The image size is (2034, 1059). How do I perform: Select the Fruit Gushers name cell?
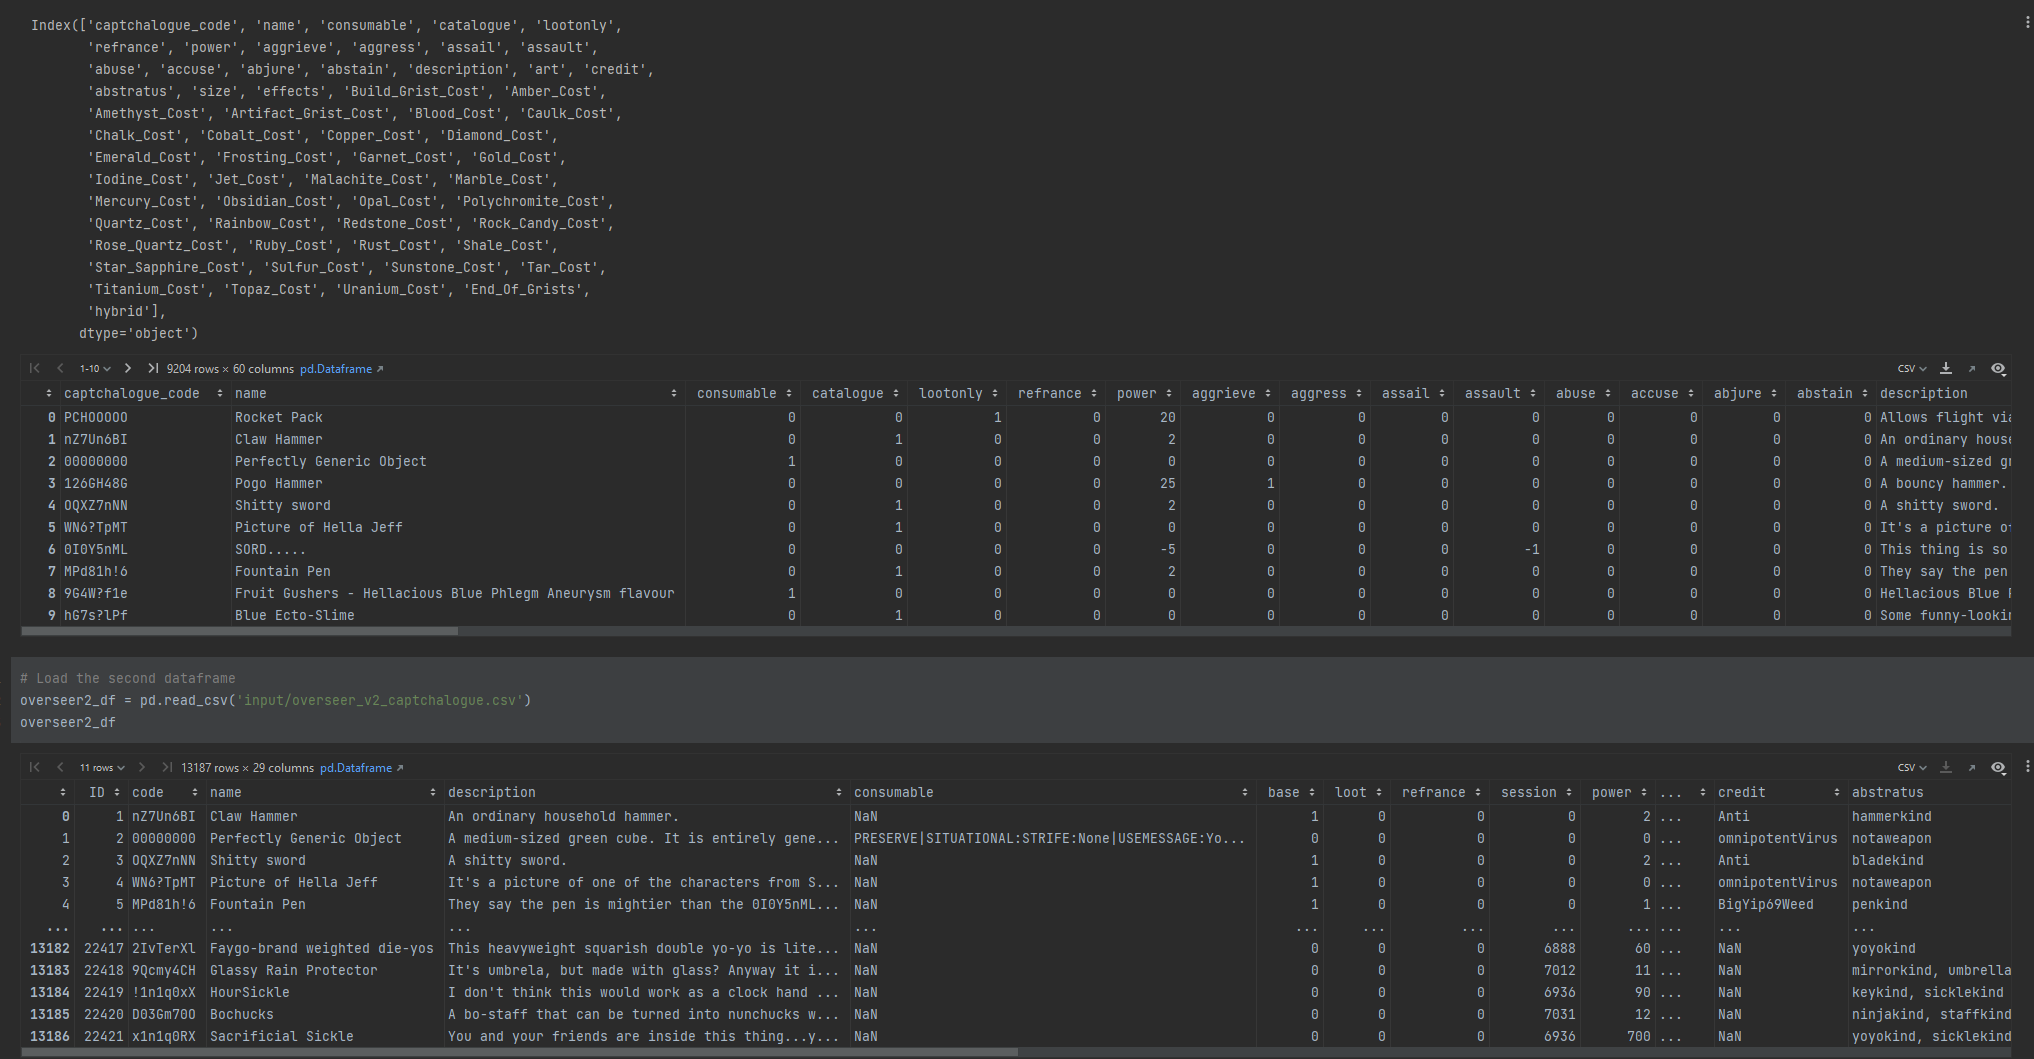[457, 594]
